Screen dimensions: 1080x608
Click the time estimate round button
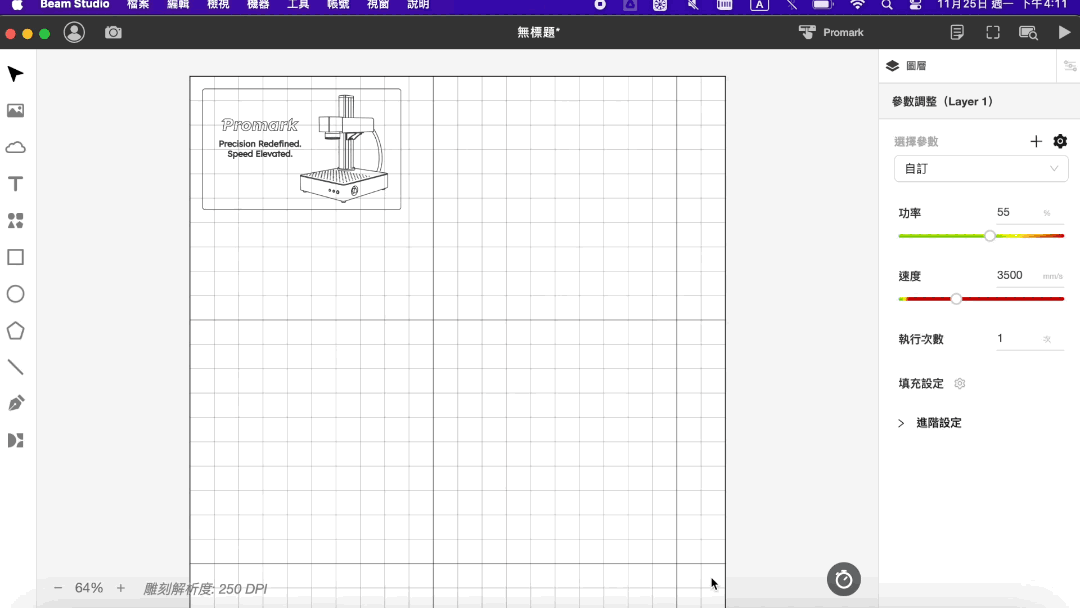click(x=843, y=580)
